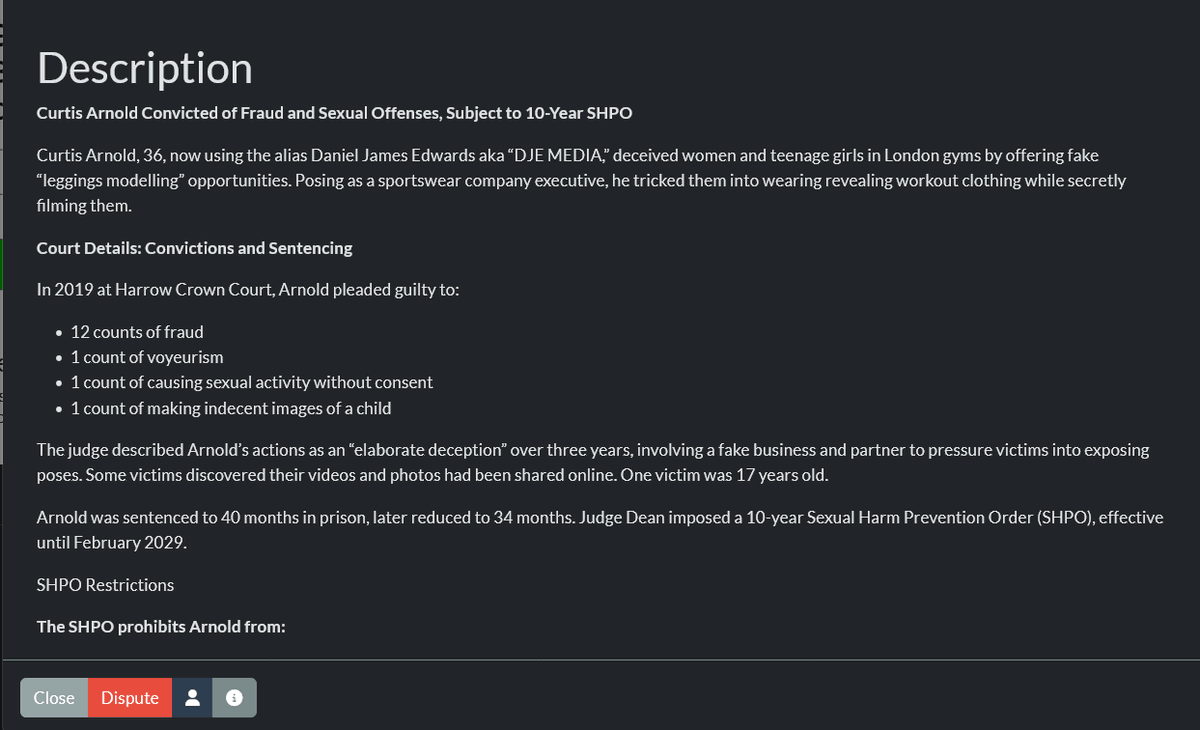1200x730 pixels.
Task: Click the making indecent images bullet item
Action: 230,408
